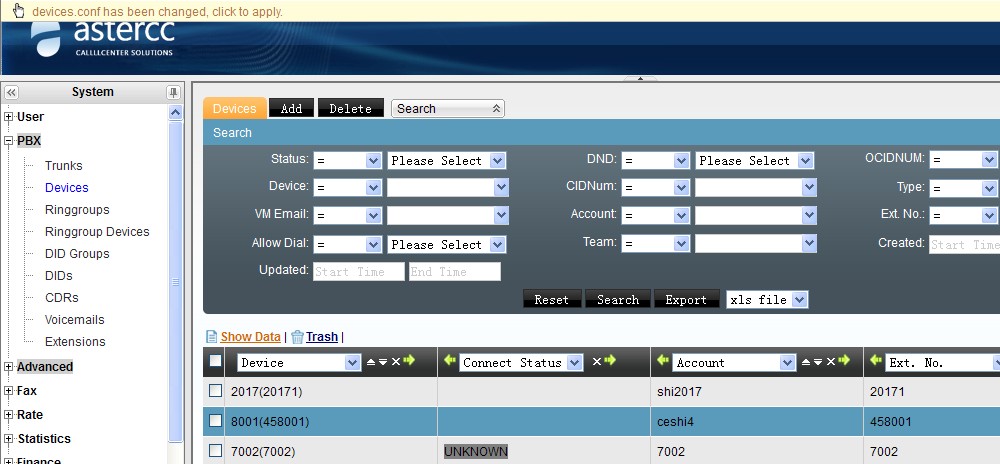Open Ringgroups in the PBX menu

tap(77, 210)
